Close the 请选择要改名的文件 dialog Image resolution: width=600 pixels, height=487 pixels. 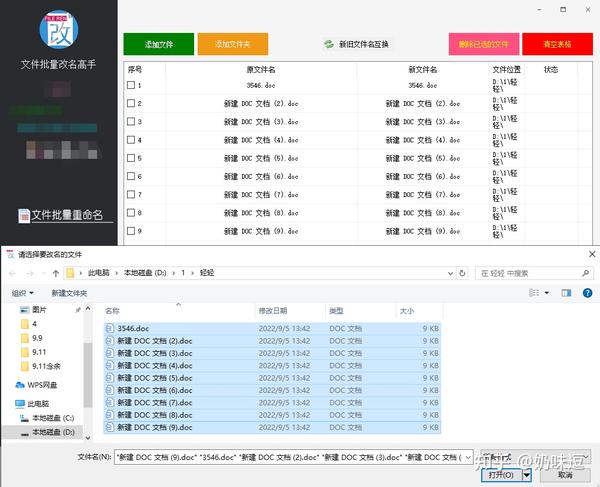pos(592,254)
